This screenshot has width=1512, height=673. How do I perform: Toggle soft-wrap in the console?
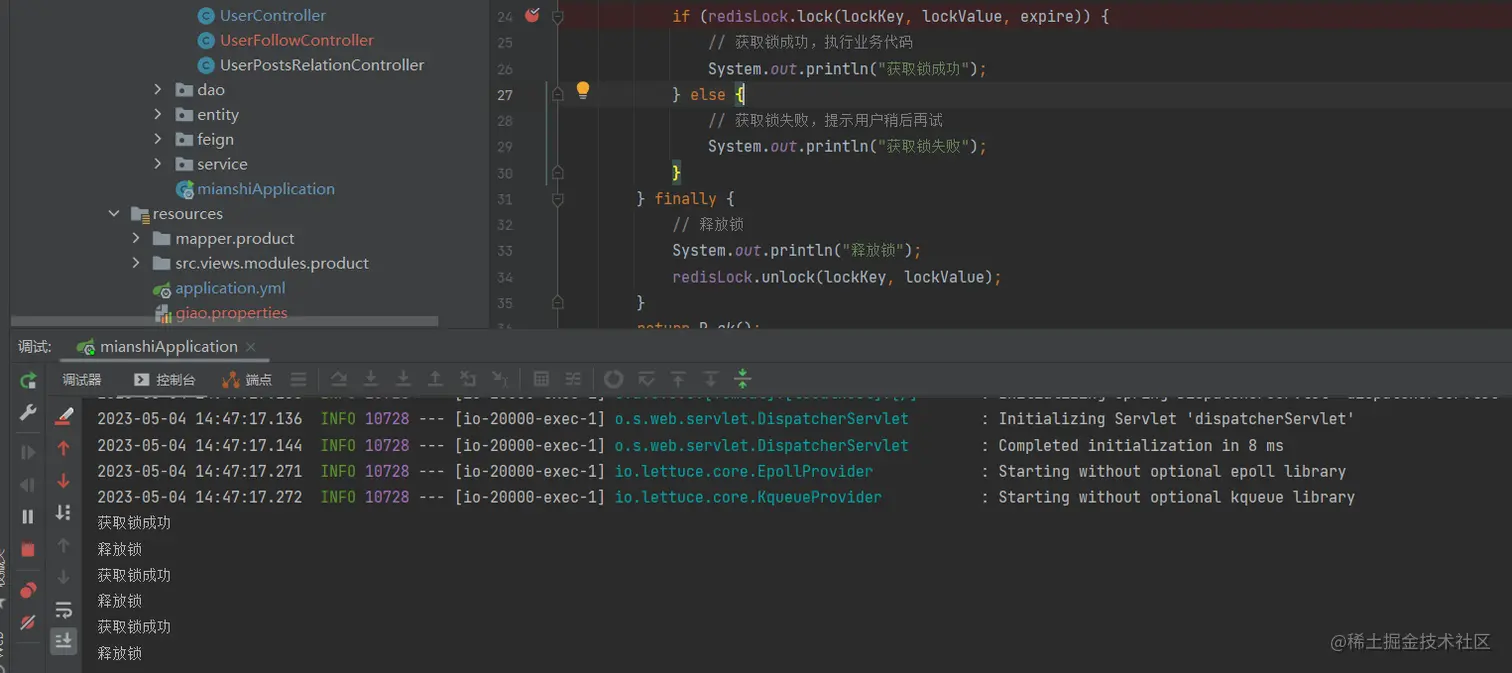64,609
